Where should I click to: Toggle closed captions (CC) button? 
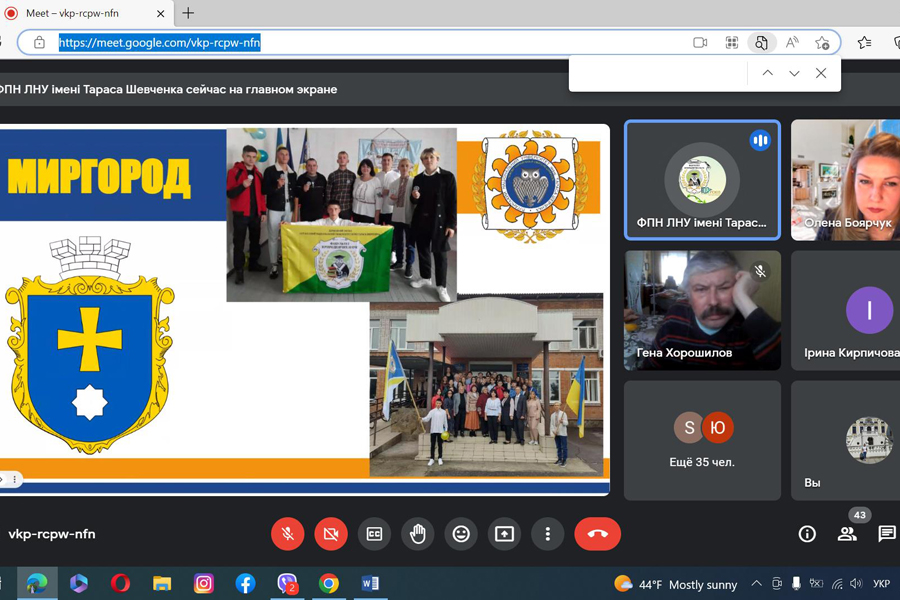pos(374,534)
